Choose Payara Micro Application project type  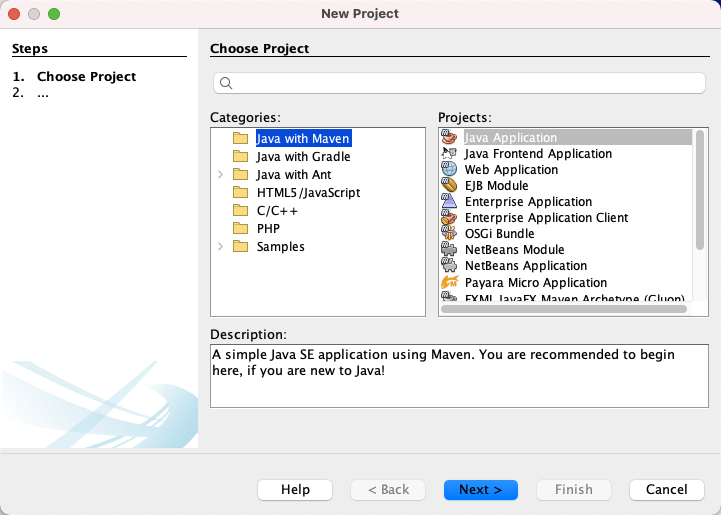536,282
